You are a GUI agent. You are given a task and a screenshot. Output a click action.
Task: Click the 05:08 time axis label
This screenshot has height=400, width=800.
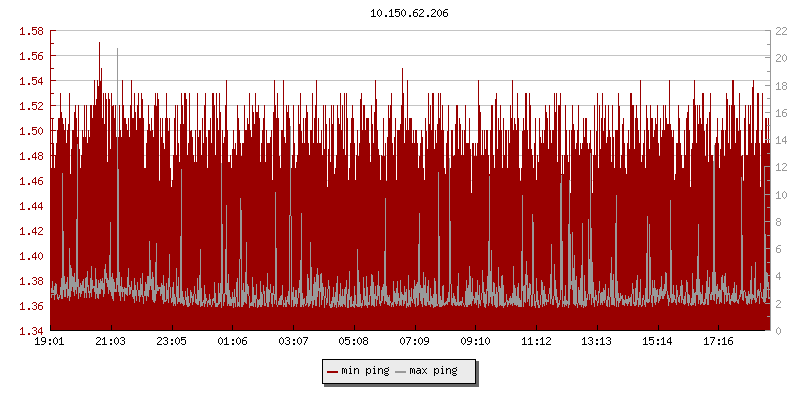click(x=354, y=342)
